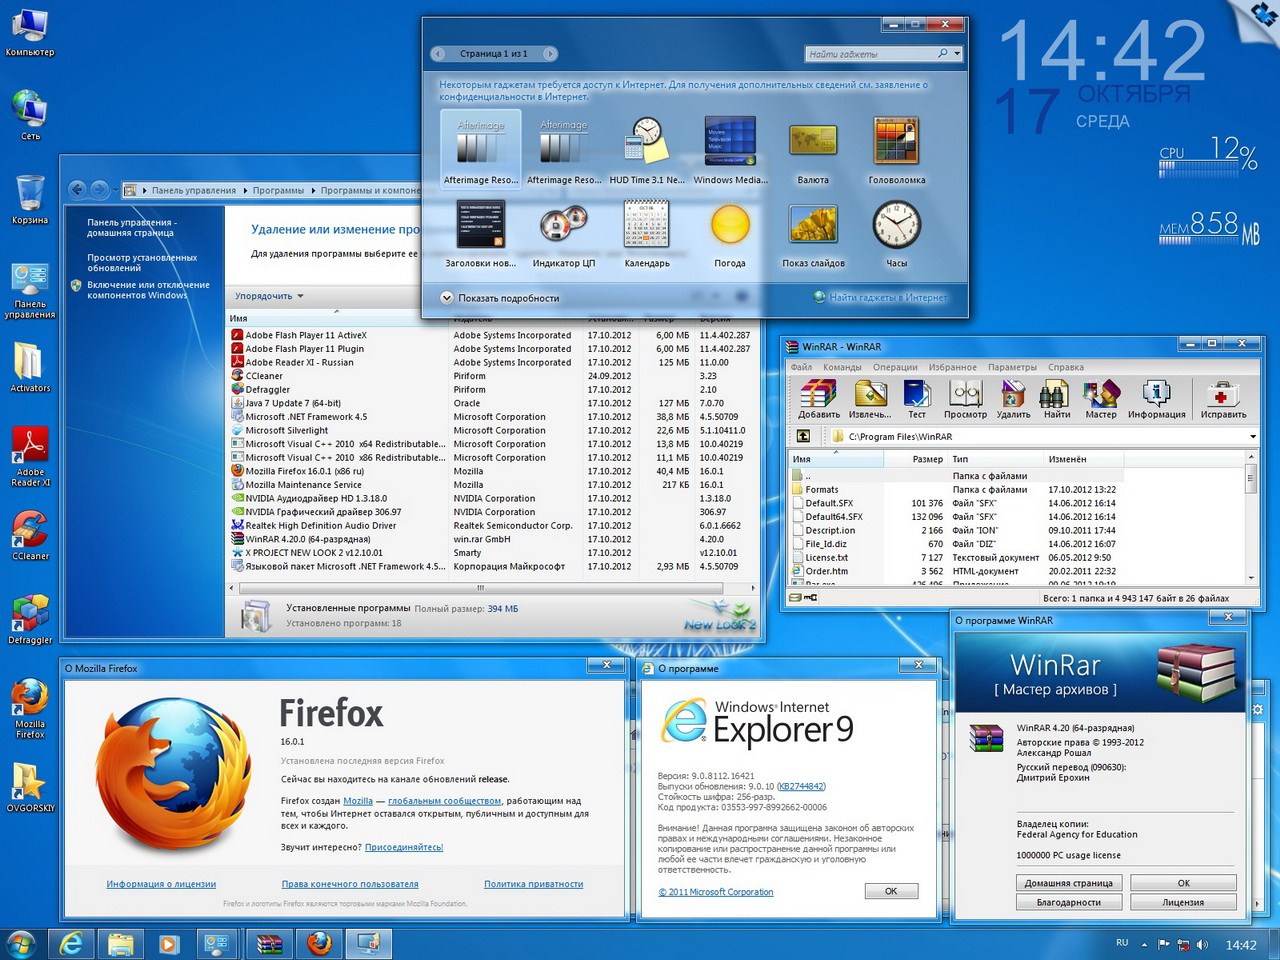Select the CCleaner row in programs list
The image size is (1280, 960).
490,376
